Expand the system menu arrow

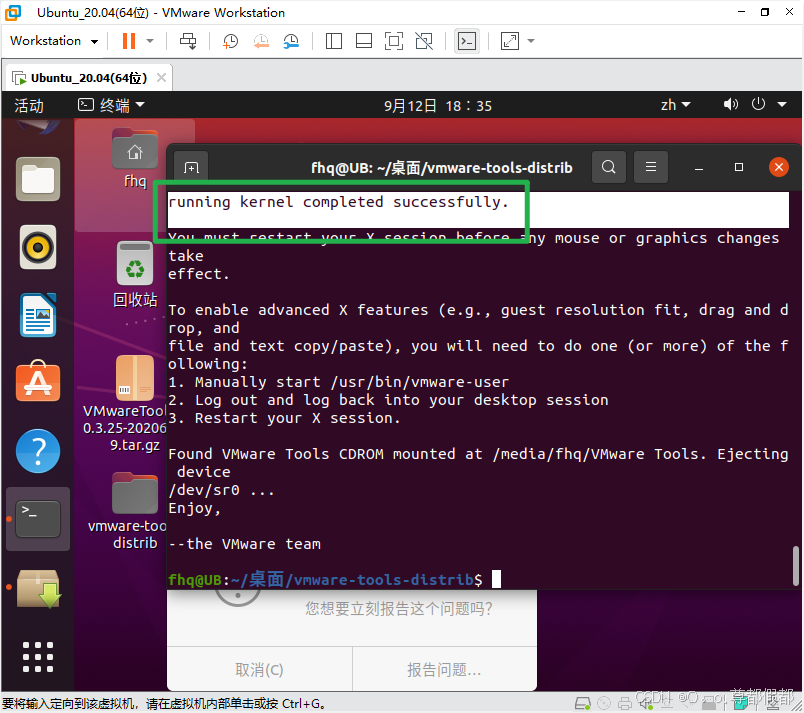(x=782, y=105)
